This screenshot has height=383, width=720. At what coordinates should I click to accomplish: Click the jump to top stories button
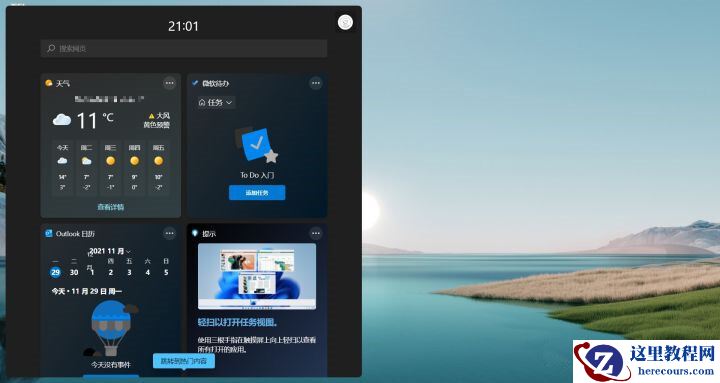[x=184, y=361]
